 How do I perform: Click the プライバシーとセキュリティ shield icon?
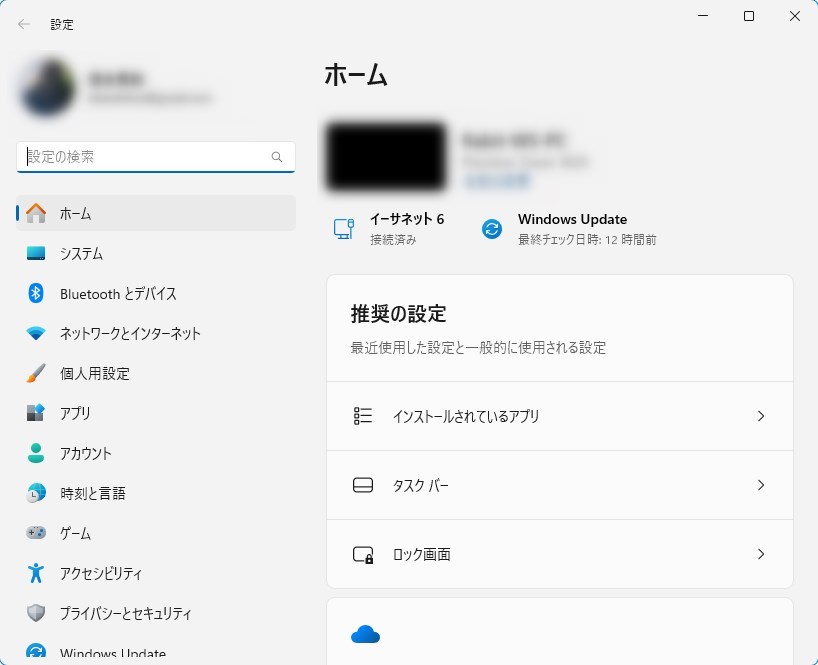[x=36, y=613]
